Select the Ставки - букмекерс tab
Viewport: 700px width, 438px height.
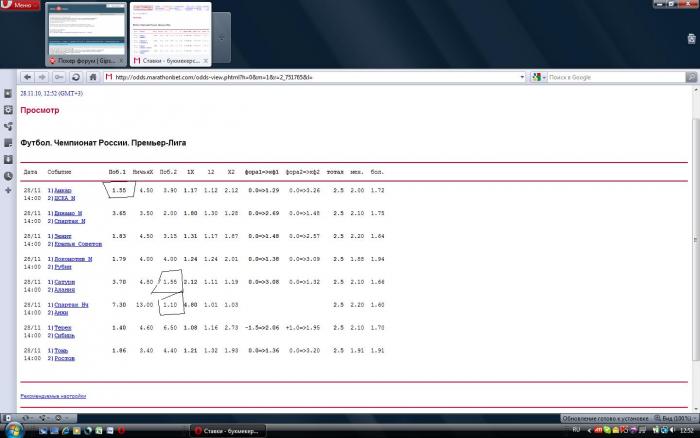tap(171, 35)
